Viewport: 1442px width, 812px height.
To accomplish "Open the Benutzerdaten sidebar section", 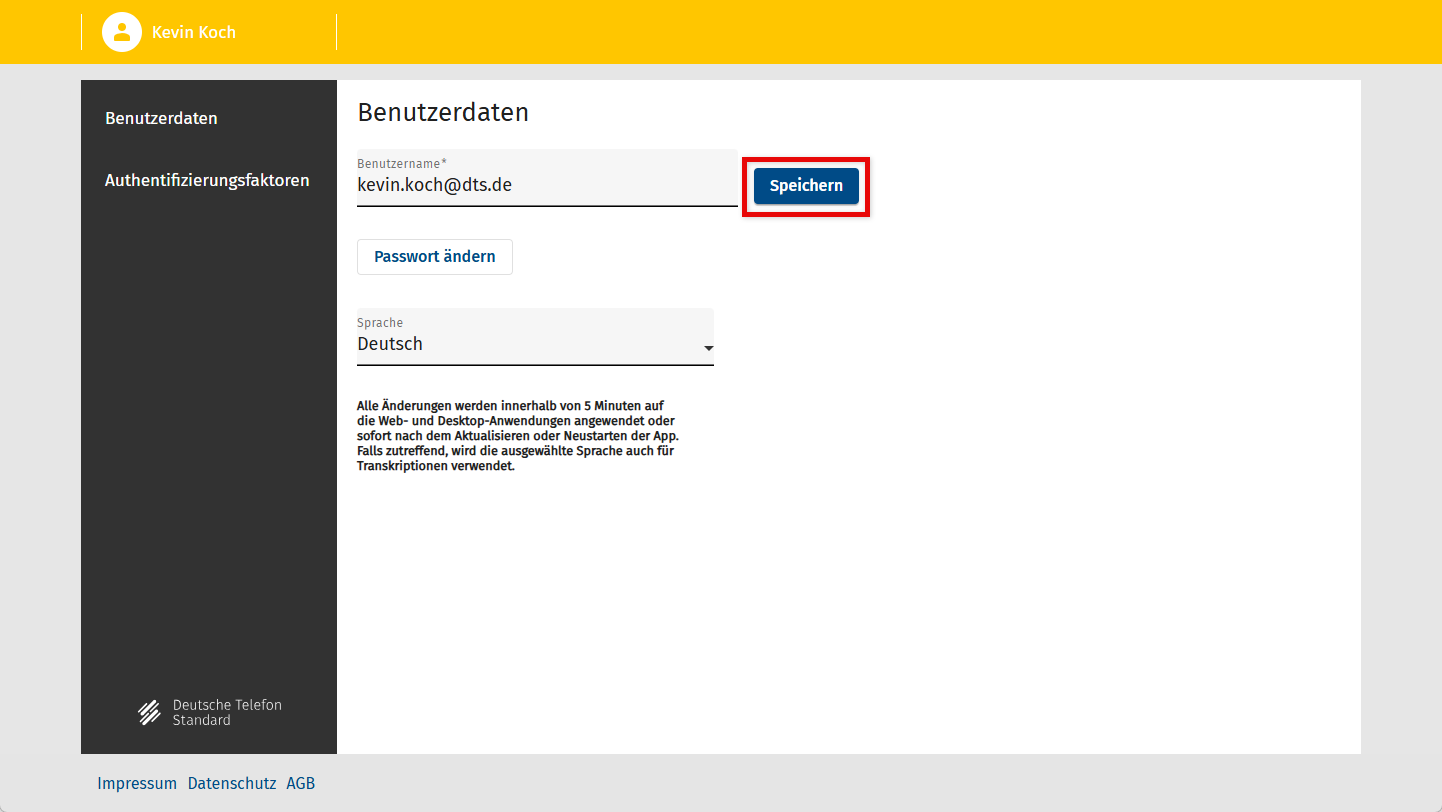I will click(161, 118).
